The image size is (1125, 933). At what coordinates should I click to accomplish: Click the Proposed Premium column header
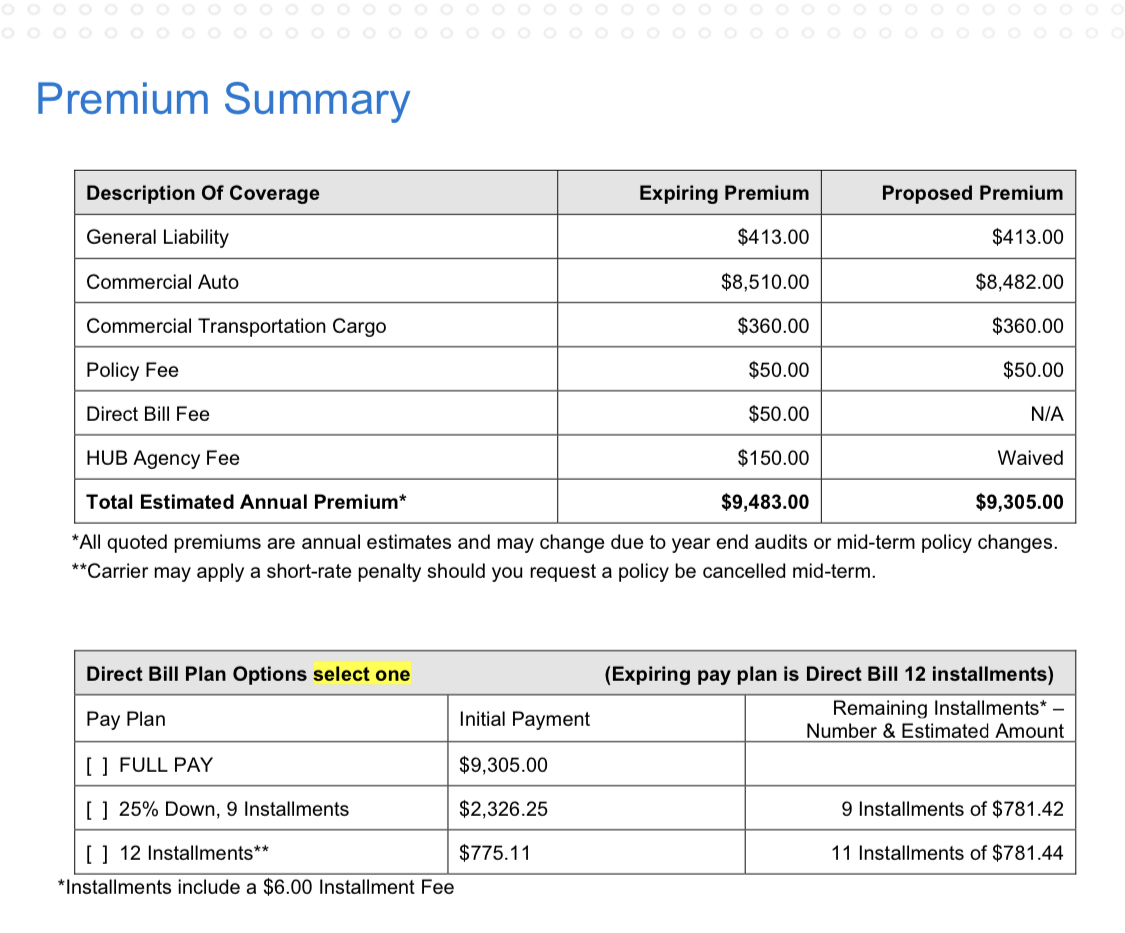pos(972,193)
